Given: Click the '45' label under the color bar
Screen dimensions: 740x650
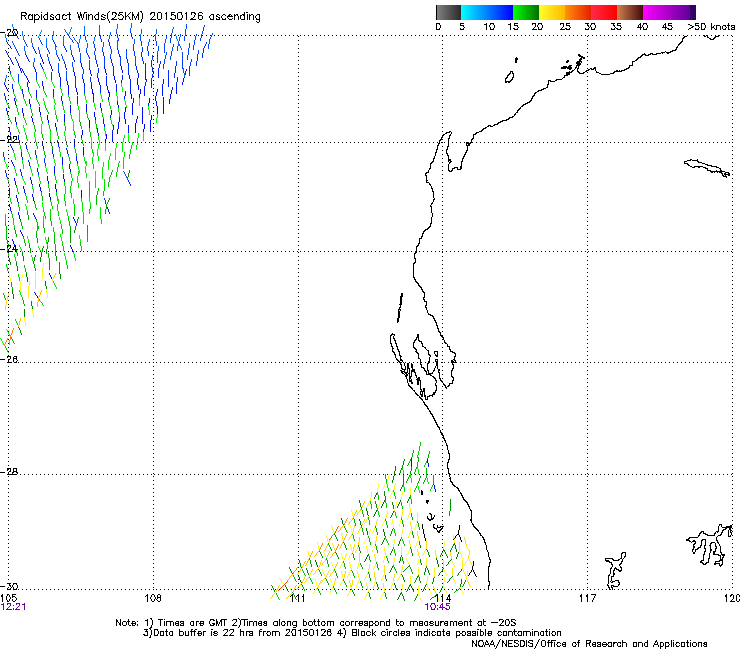Looking at the screenshot, I should point(667,27).
